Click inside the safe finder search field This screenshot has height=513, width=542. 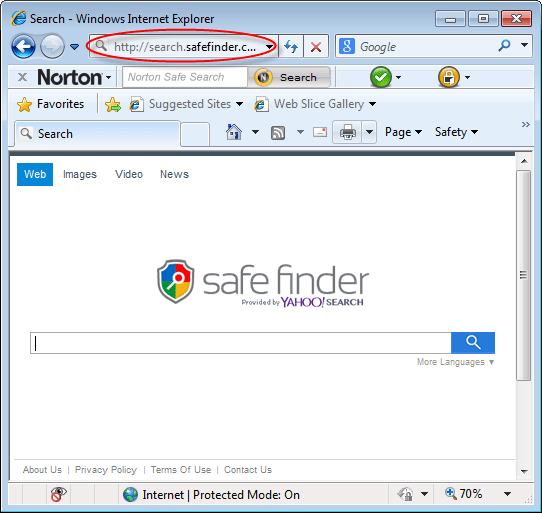pyautogui.click(x=241, y=343)
